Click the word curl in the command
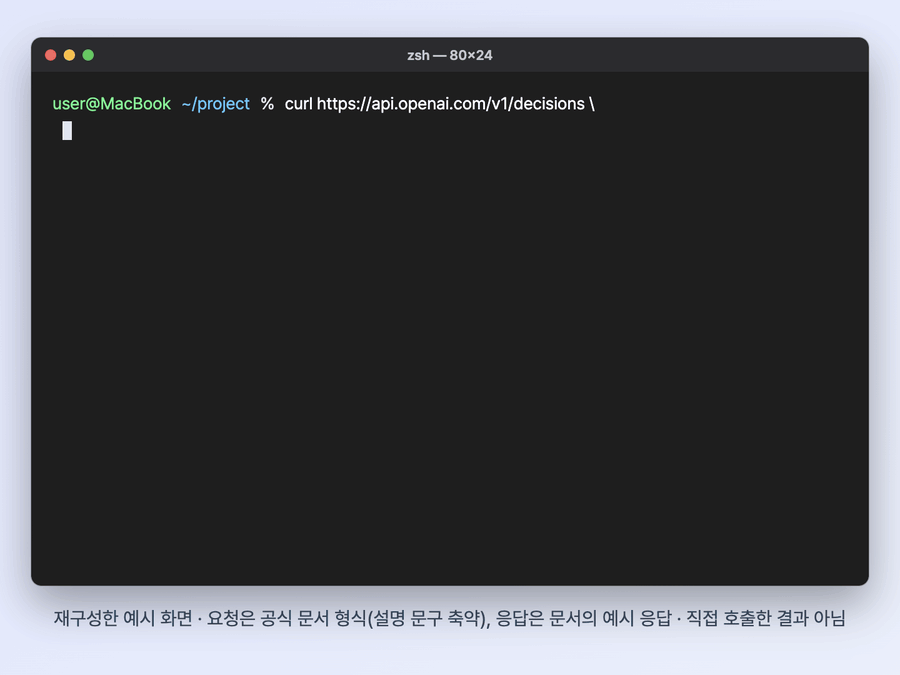 tap(298, 104)
